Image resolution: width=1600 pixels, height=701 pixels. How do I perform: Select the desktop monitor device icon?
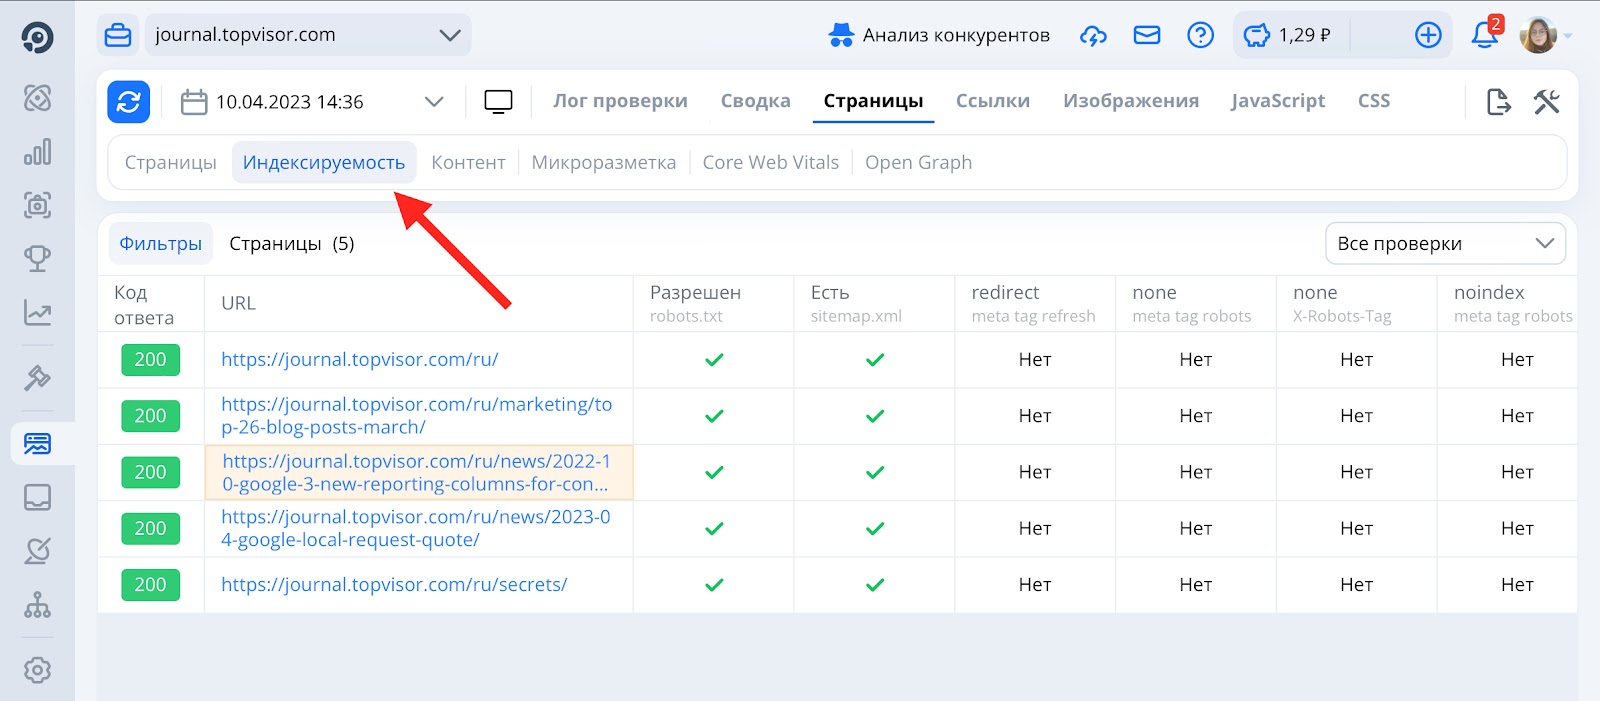pos(498,102)
